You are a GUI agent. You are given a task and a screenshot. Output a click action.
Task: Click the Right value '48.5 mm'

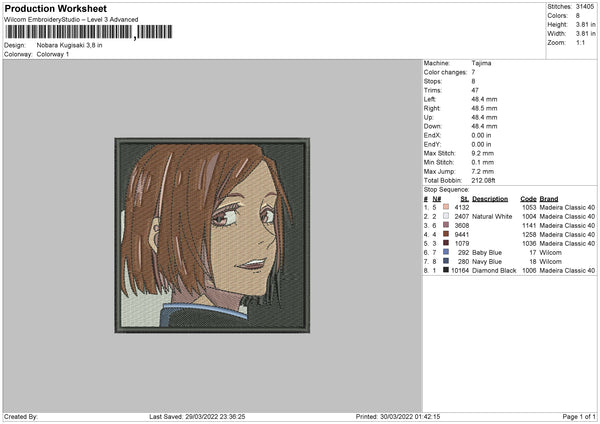484,108
